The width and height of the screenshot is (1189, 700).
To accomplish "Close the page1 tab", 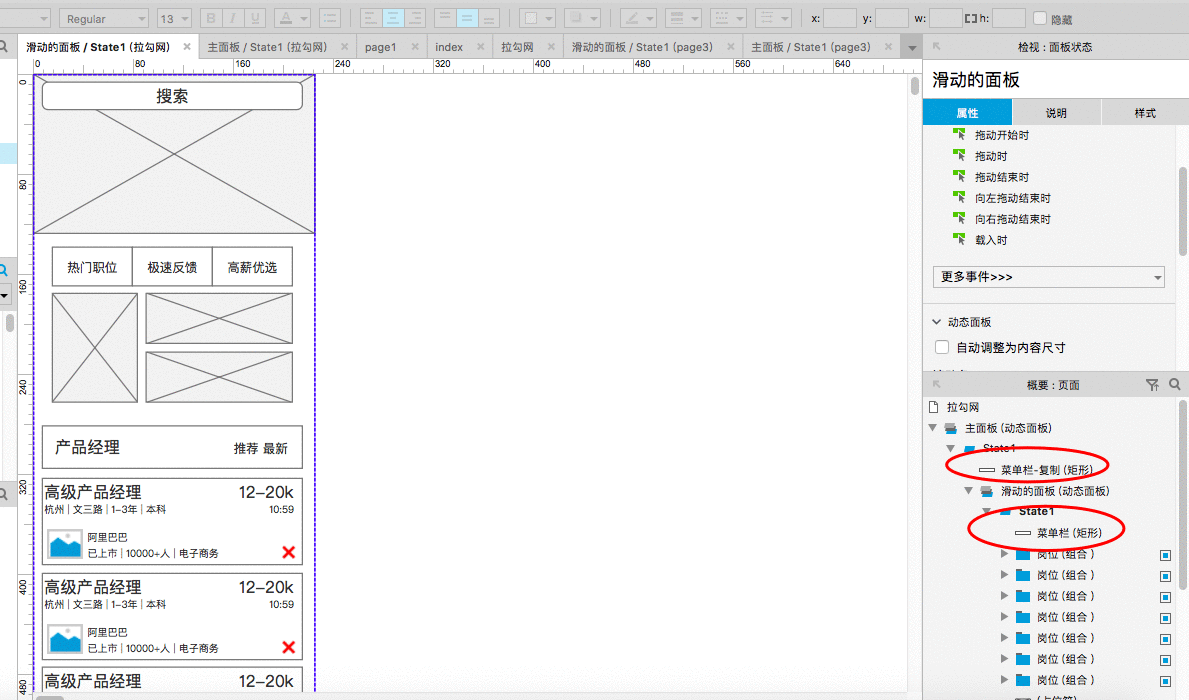I will point(415,47).
